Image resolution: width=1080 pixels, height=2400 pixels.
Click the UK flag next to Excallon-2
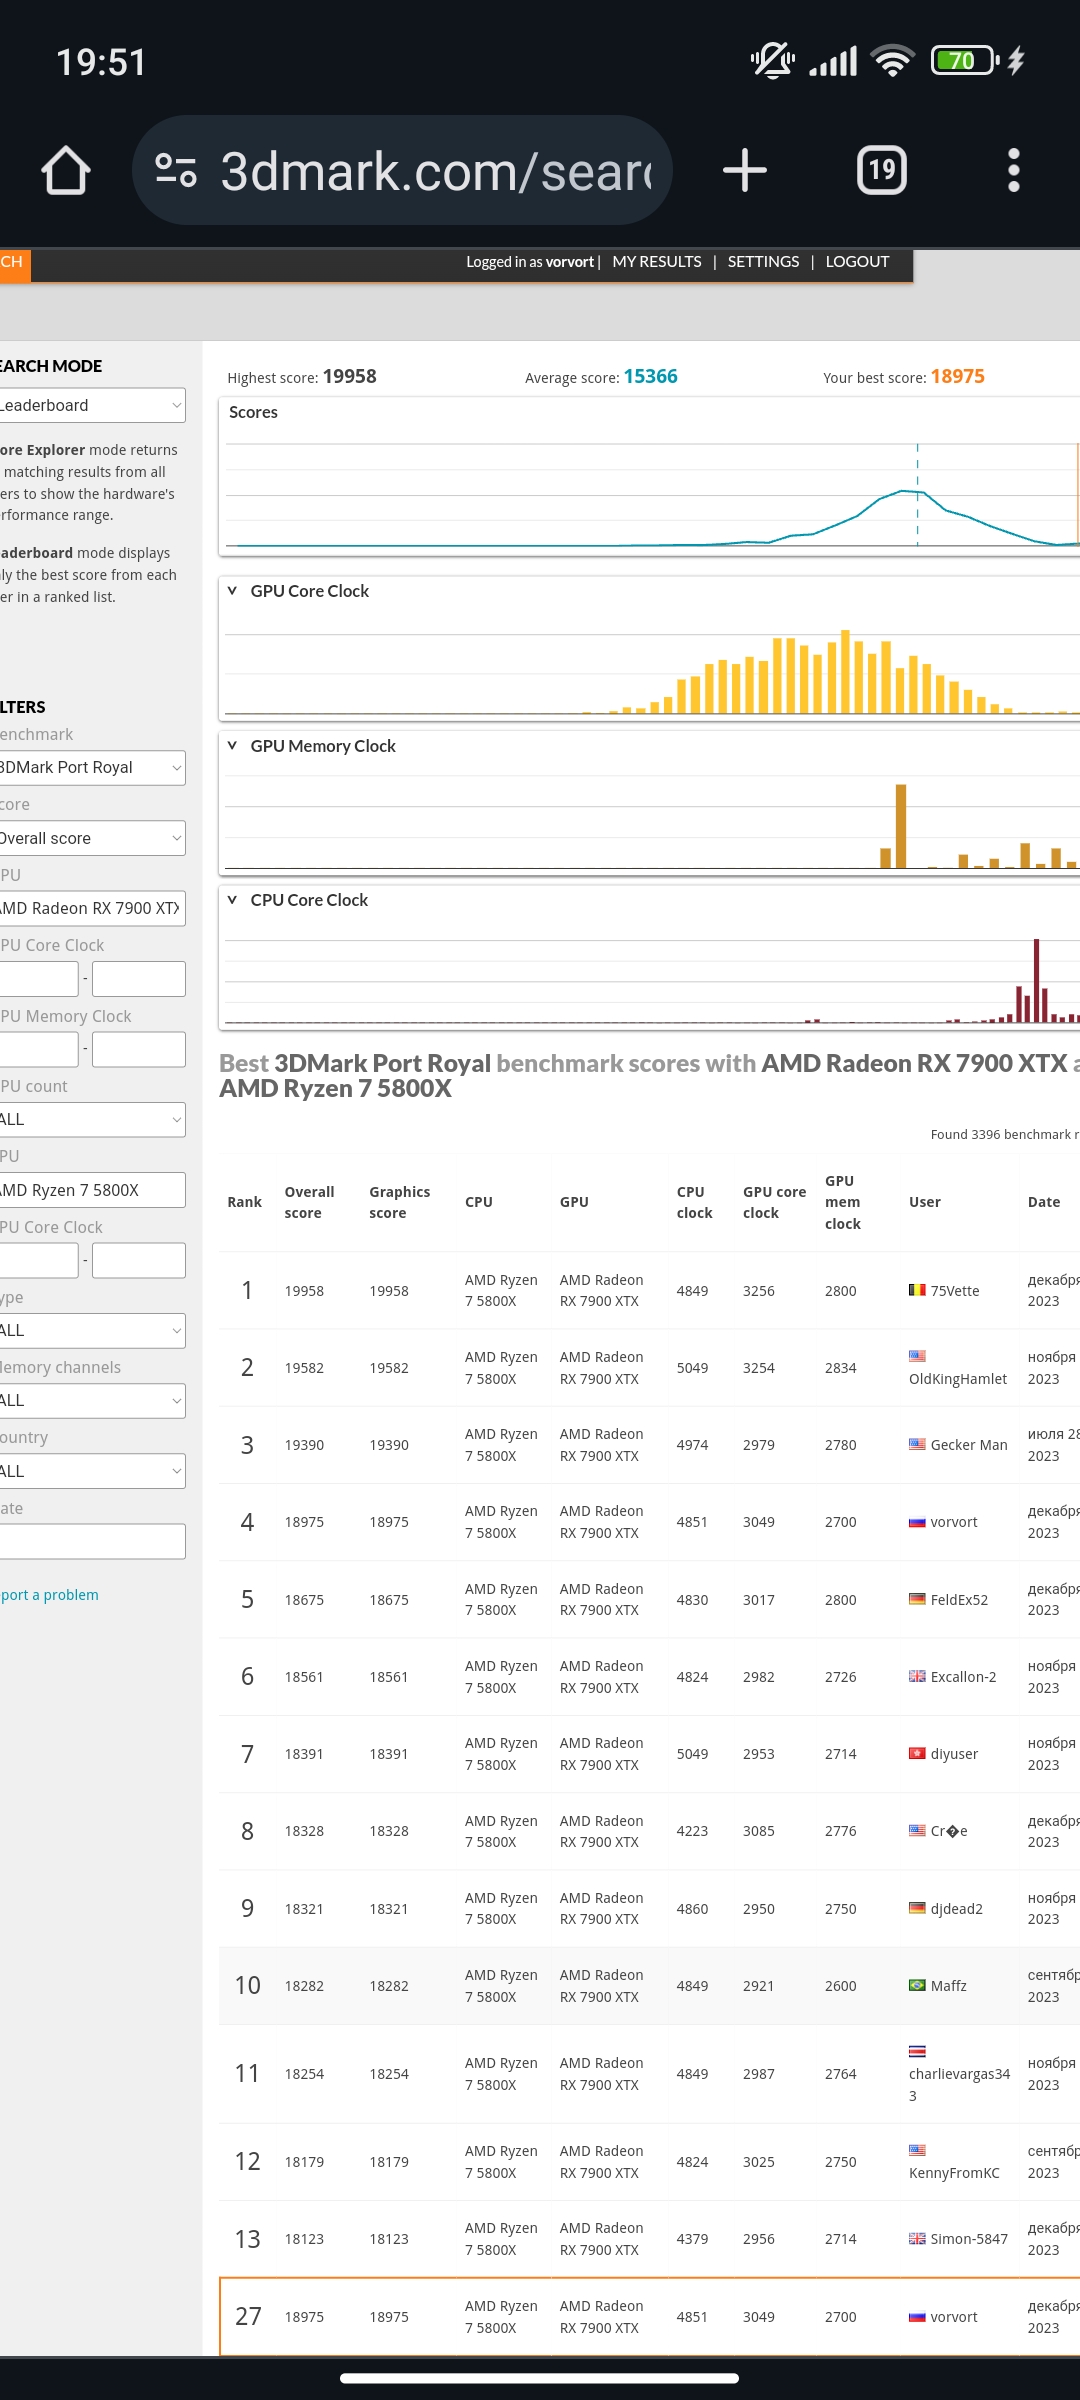tap(917, 1676)
